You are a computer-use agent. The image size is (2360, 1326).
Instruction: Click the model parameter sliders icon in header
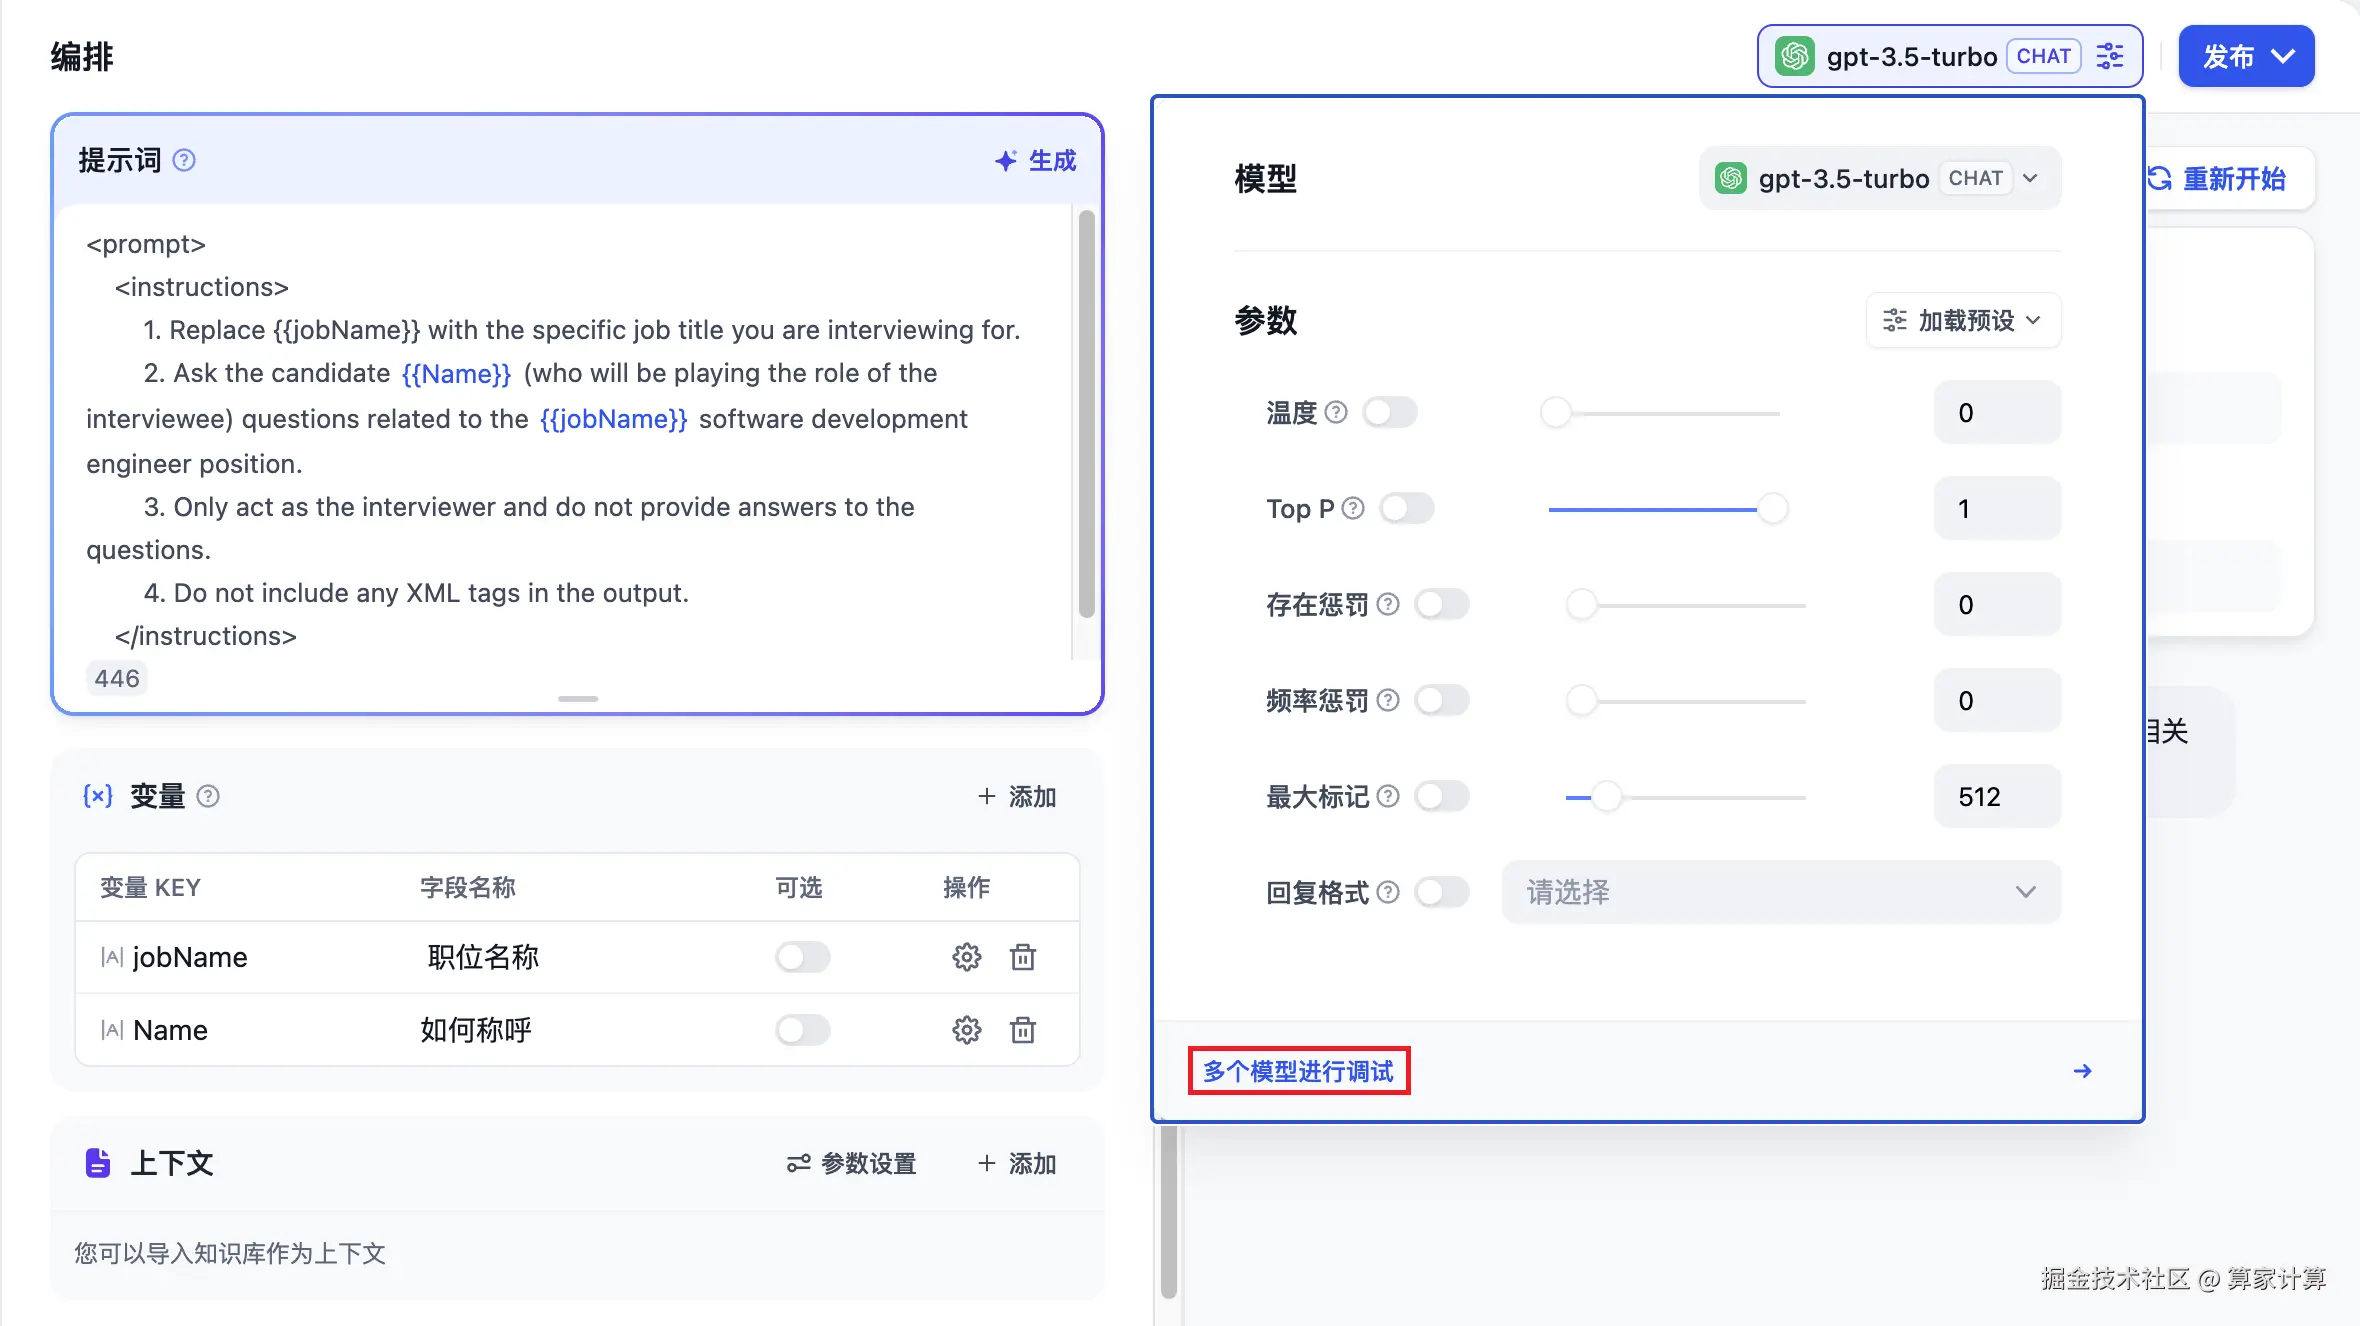point(2110,56)
